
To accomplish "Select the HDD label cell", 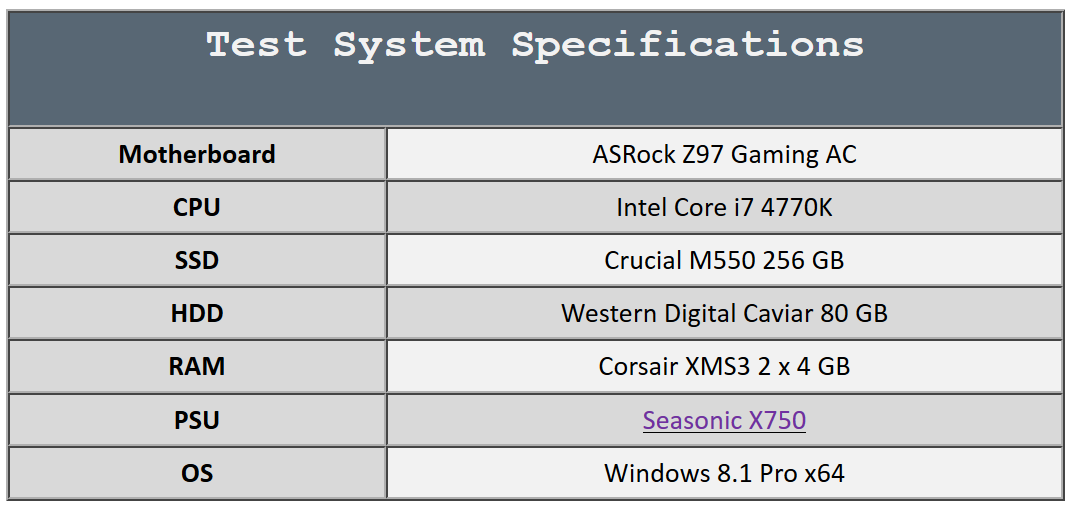I will coord(197,313).
